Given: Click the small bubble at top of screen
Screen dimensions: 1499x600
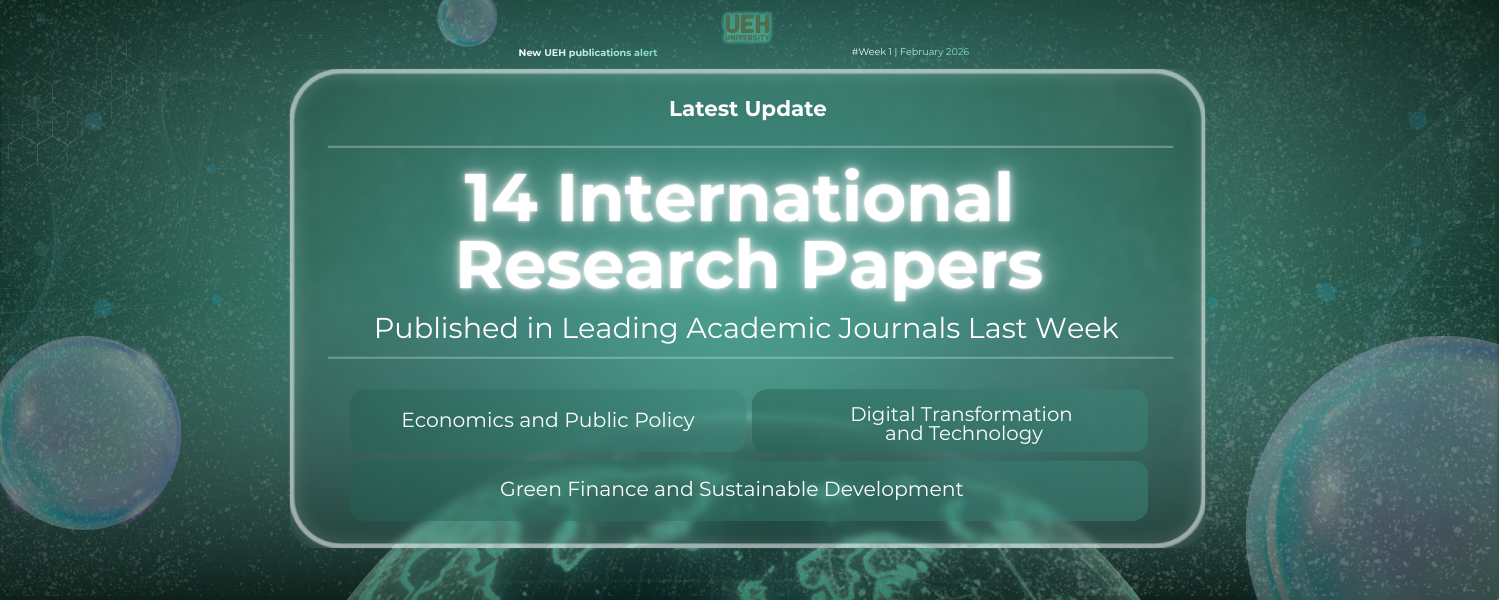Looking at the screenshot, I should click(x=466, y=20).
